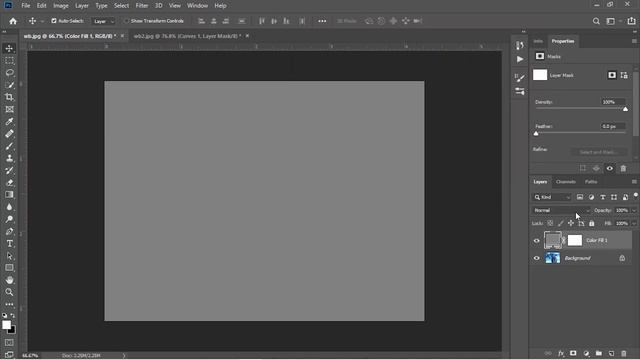
Task: Create new fill or adjustment layer icon
Action: coord(586,353)
